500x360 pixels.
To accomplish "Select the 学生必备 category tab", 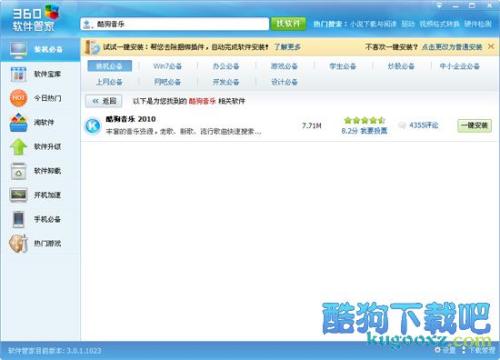I will 343,66.
